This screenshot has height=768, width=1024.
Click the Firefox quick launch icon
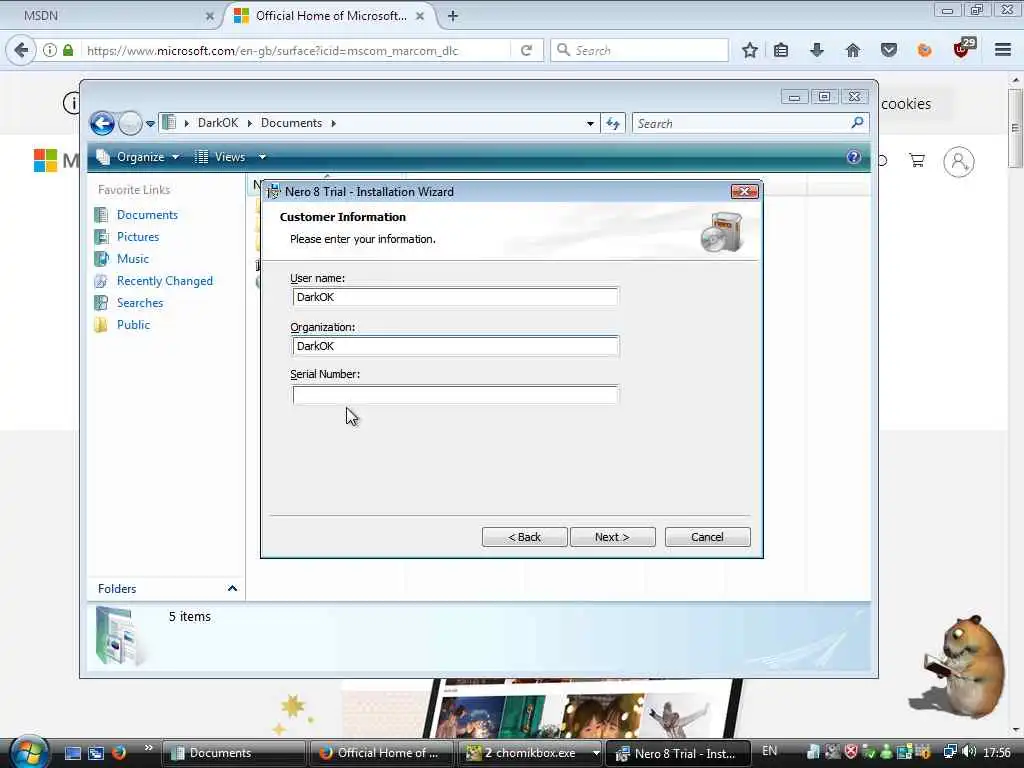point(119,753)
